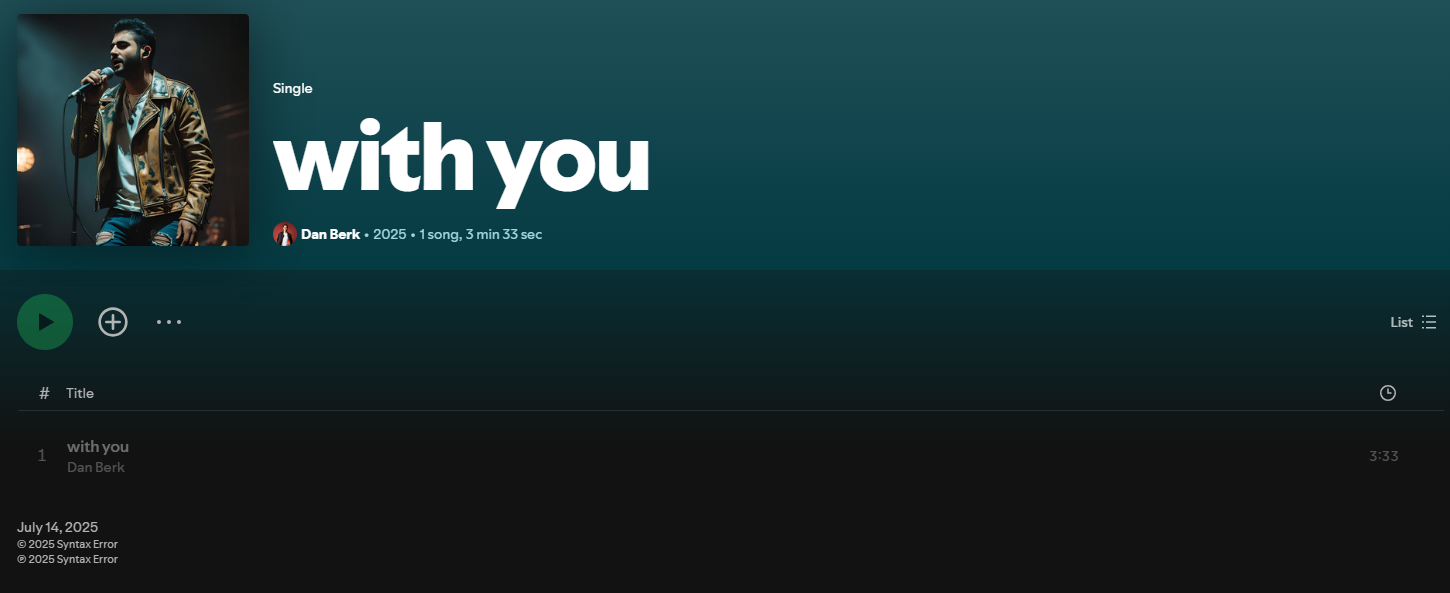
Task: Open more options three-dot menu
Action: click(169, 322)
